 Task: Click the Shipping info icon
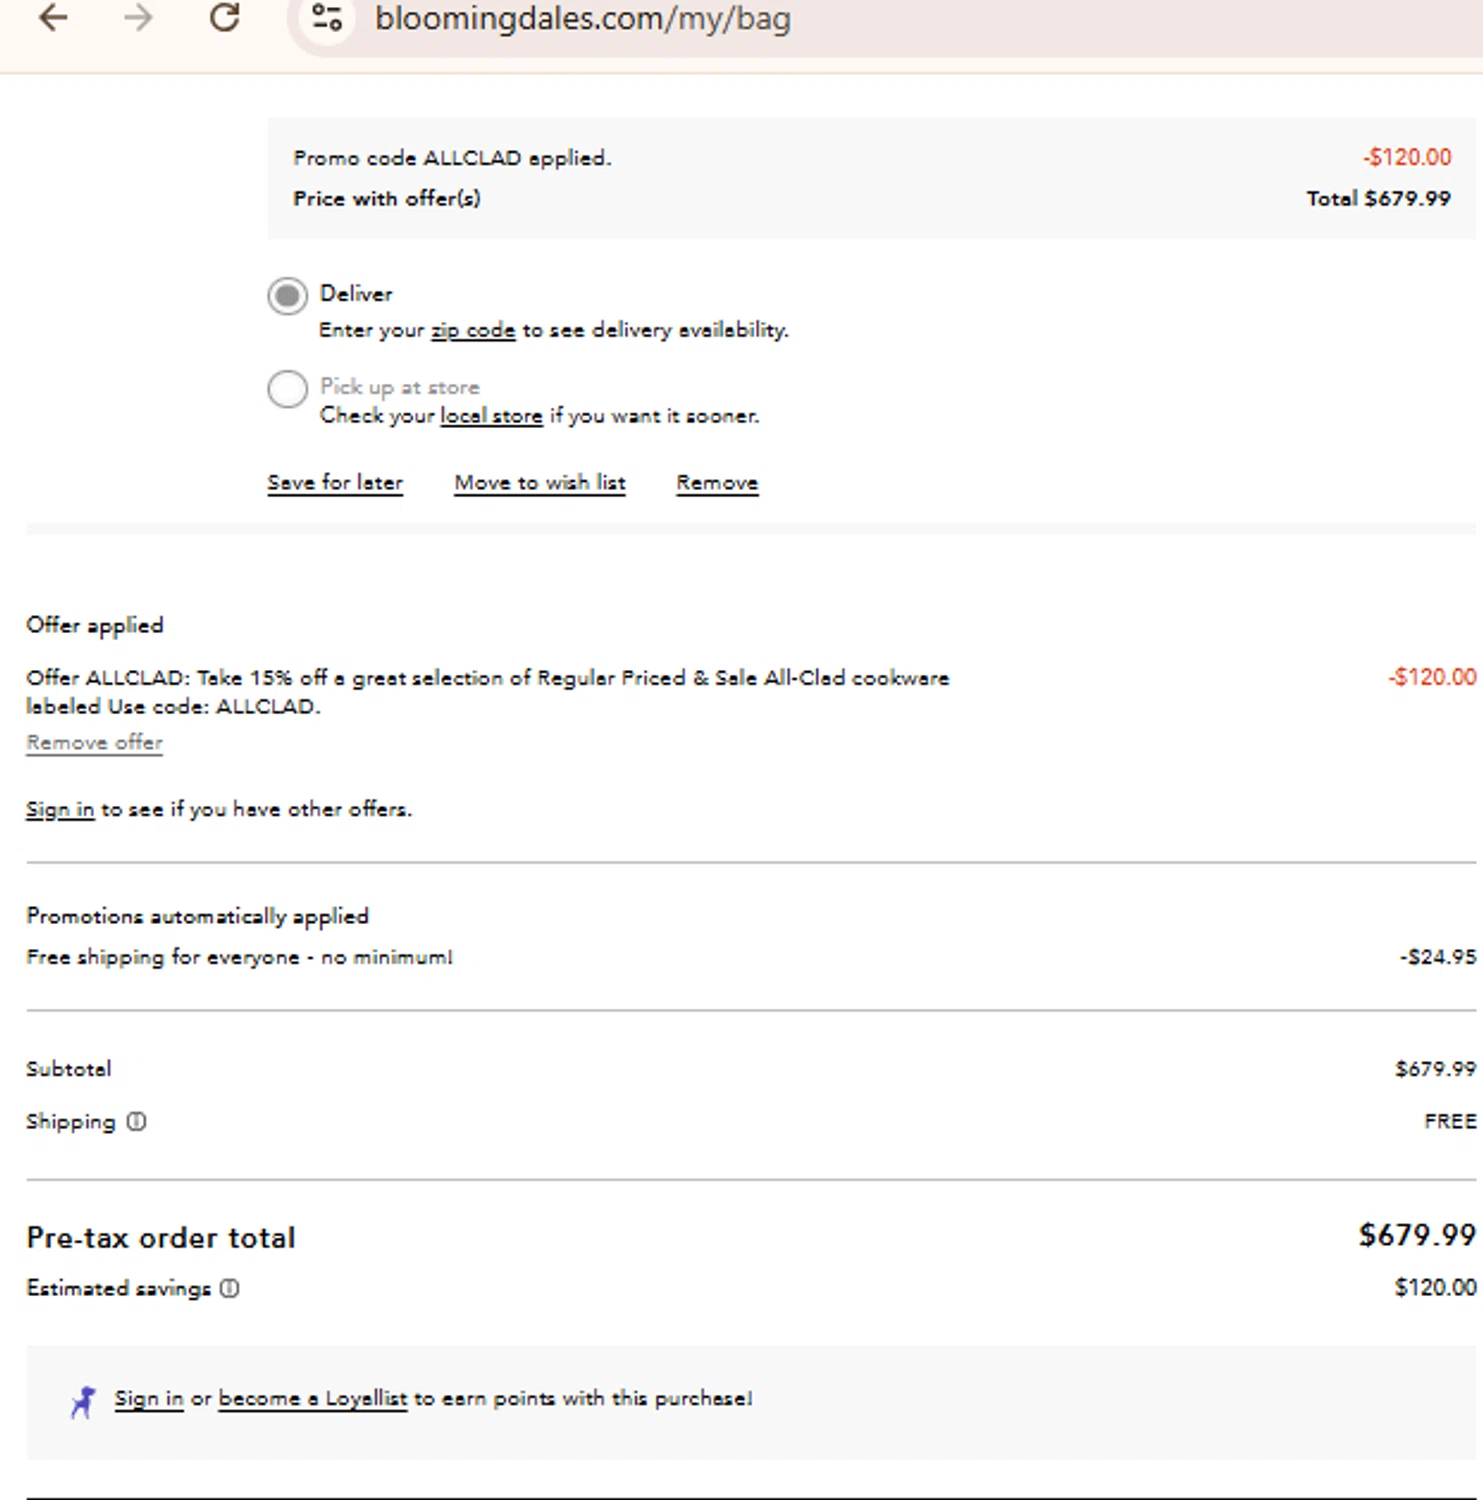pos(137,1122)
